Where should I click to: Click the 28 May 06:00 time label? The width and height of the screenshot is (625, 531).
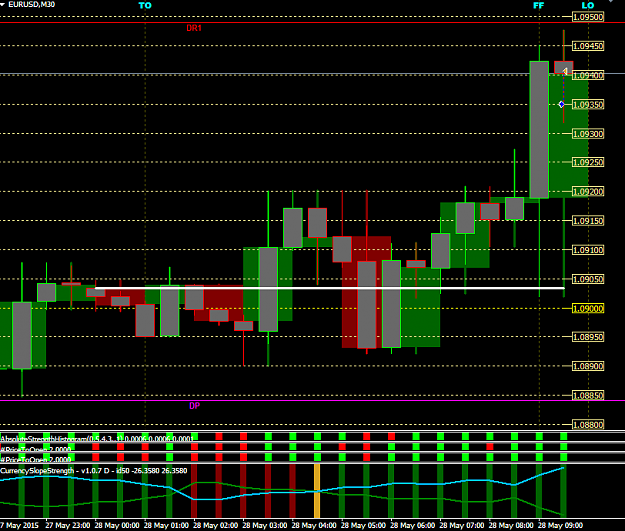413,525
